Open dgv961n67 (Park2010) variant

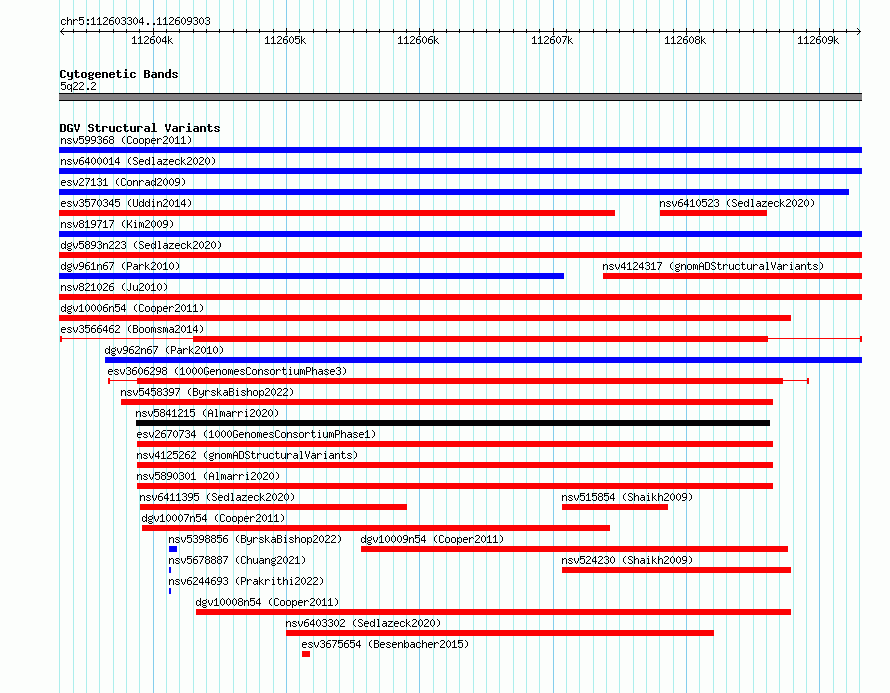120,266
